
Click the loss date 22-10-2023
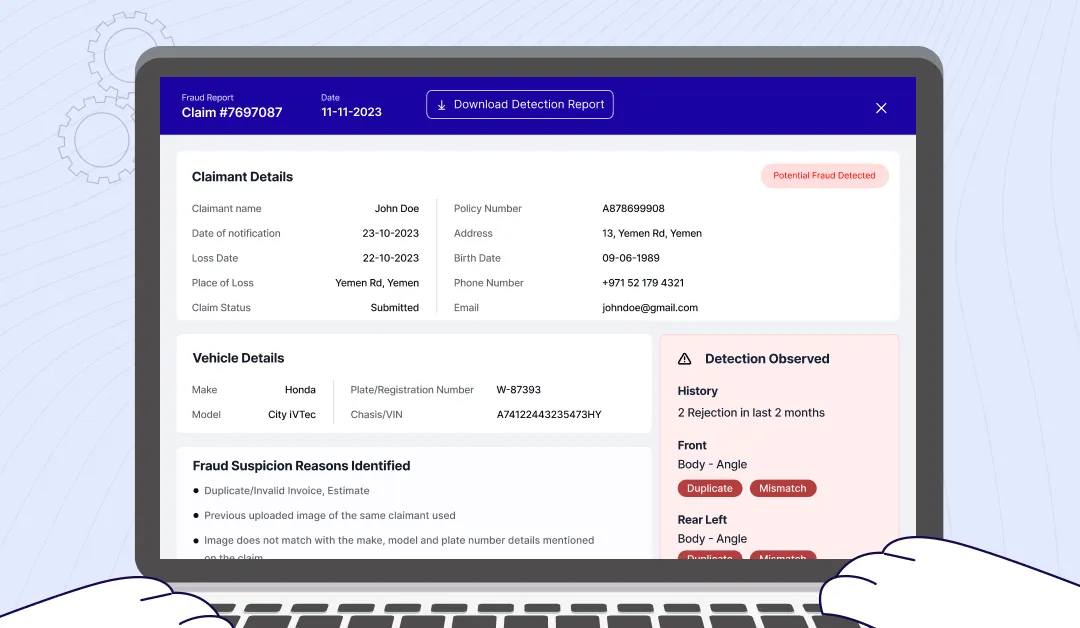point(391,258)
